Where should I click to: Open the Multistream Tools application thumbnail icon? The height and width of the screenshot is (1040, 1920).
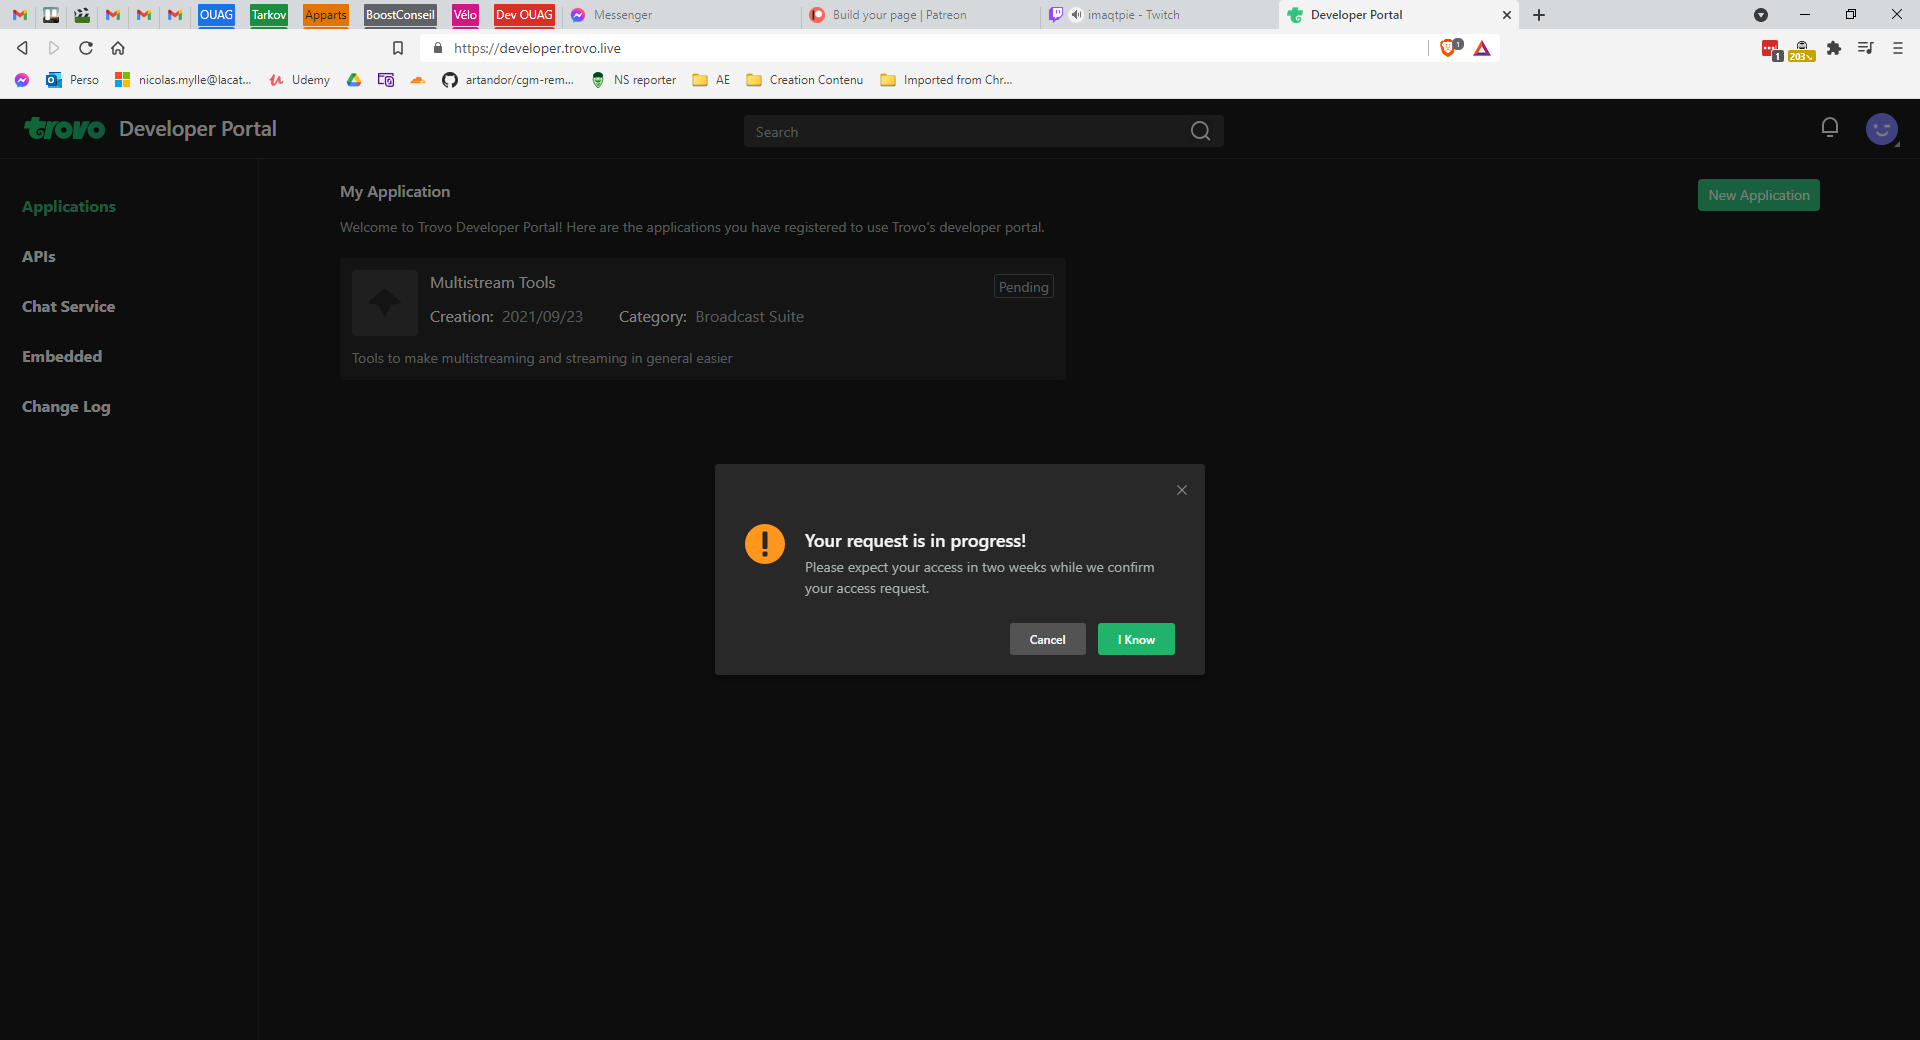pyautogui.click(x=384, y=302)
